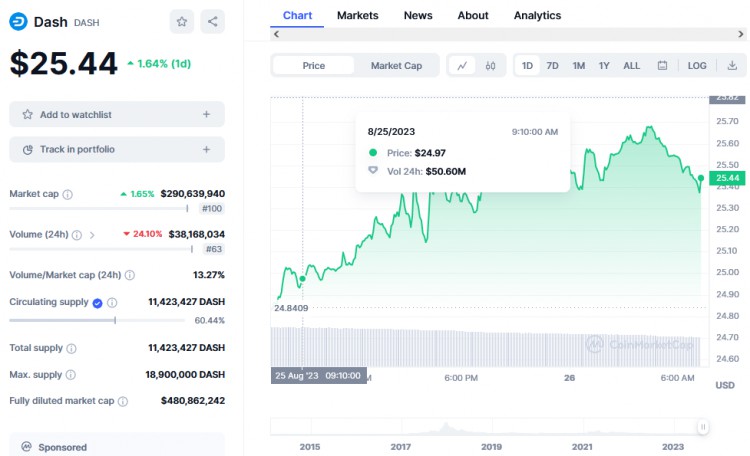This screenshot has width=750, height=456.
Task: Switch to candlestick chart view icon
Action: click(x=490, y=66)
